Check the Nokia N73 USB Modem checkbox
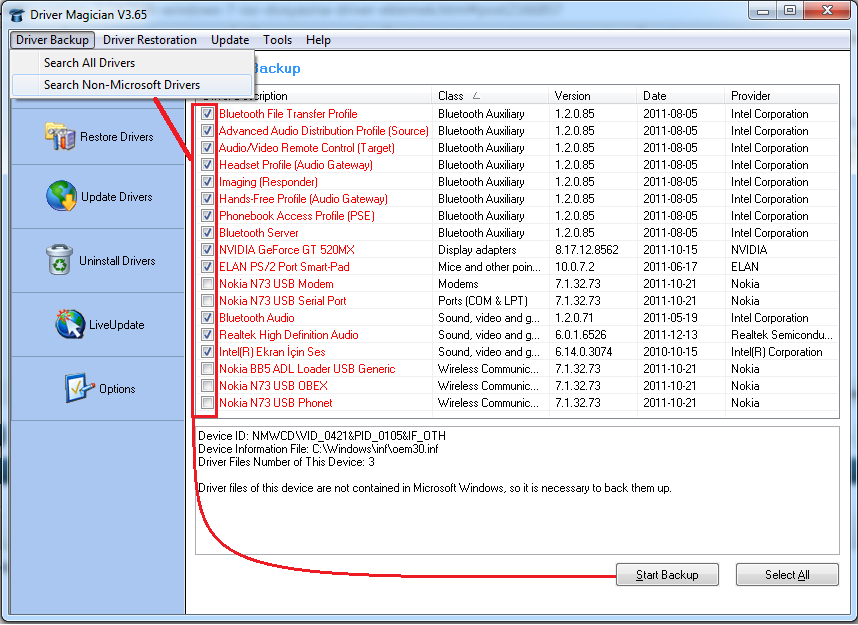 click(x=207, y=283)
